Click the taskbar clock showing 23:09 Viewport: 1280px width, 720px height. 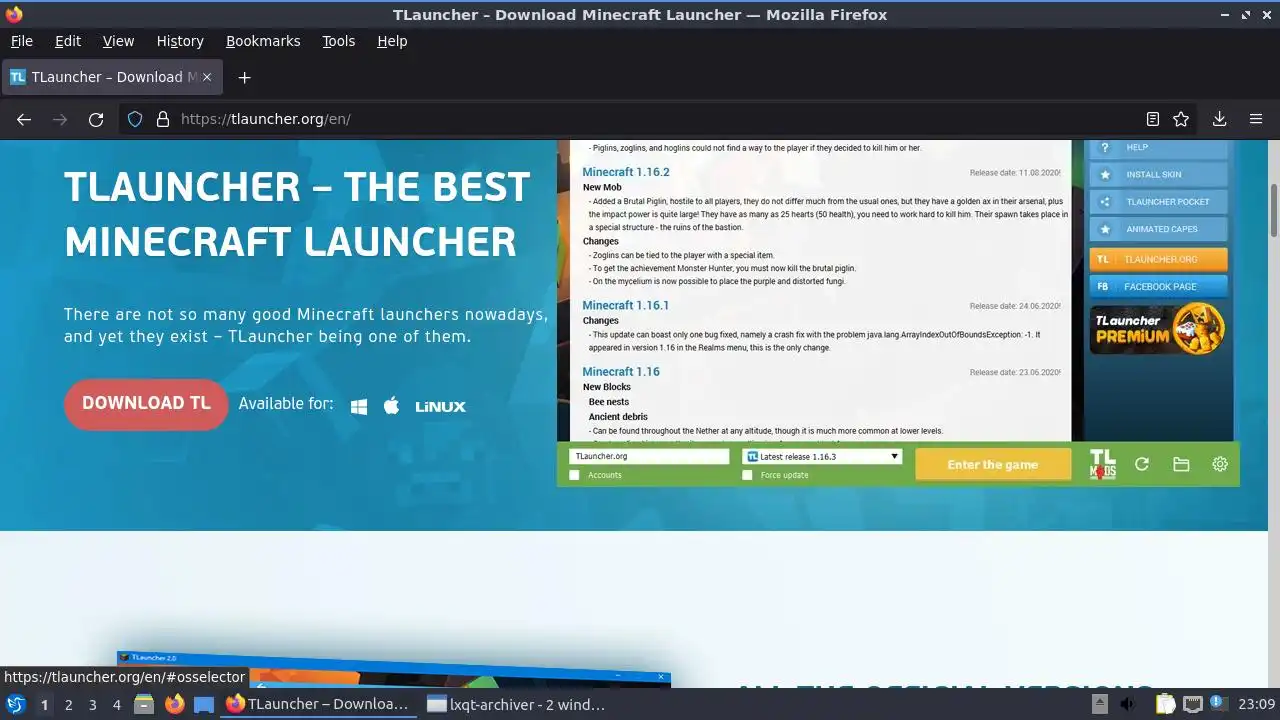click(x=1257, y=705)
